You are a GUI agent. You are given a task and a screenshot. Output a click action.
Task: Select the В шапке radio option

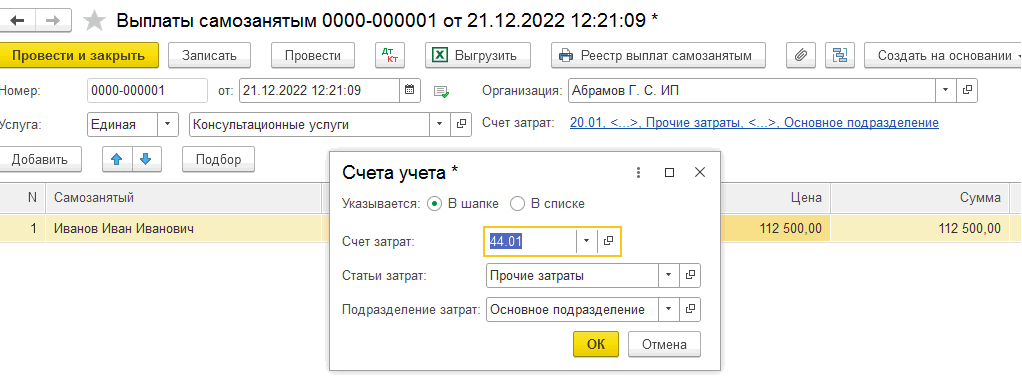(463, 203)
